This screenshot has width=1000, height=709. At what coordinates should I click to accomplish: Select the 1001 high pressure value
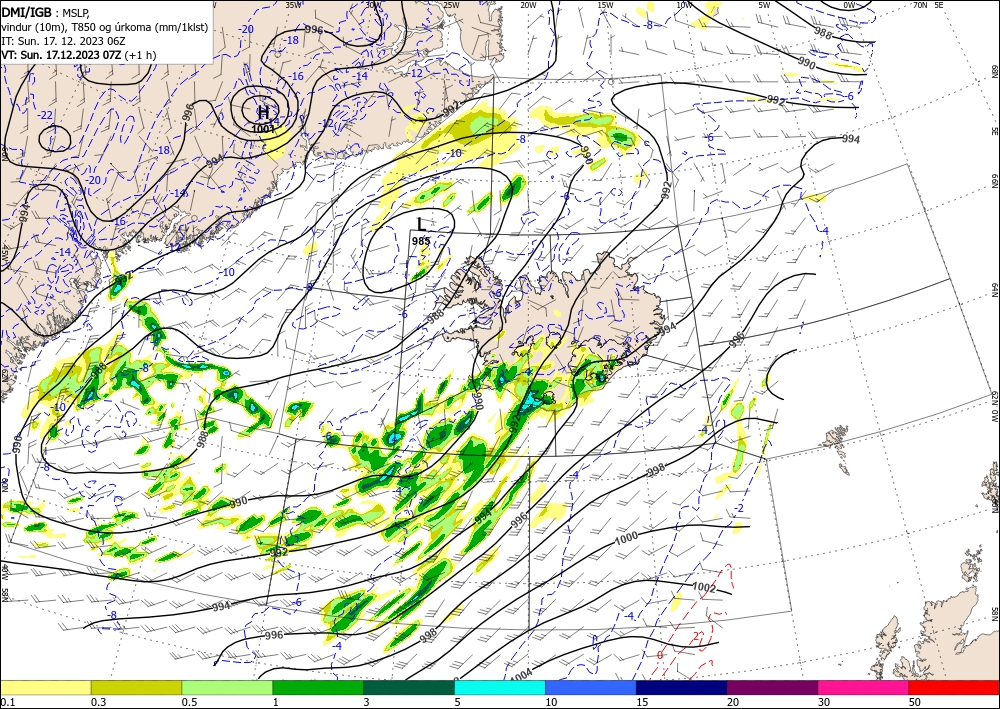click(263, 128)
